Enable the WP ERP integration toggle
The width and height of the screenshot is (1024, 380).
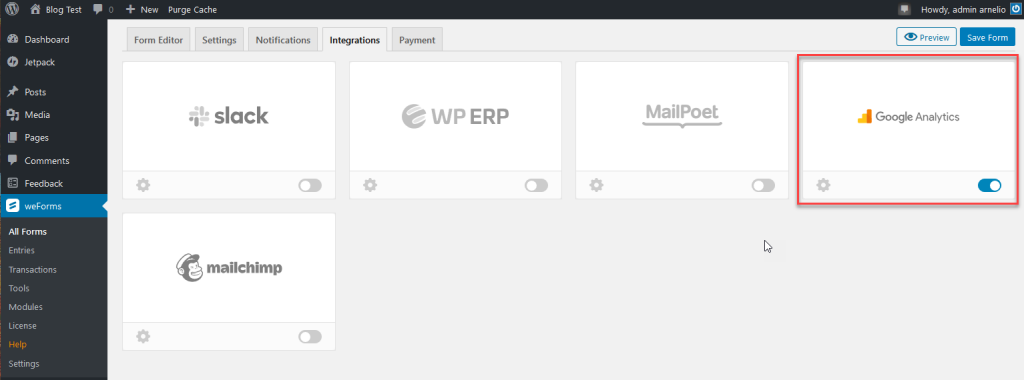click(536, 186)
